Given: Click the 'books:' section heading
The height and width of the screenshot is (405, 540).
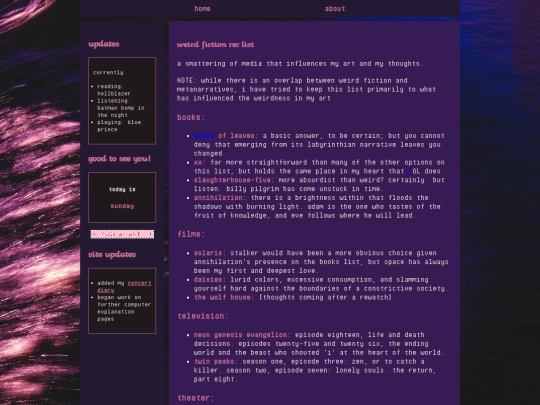Looking at the screenshot, I should [x=191, y=117].
